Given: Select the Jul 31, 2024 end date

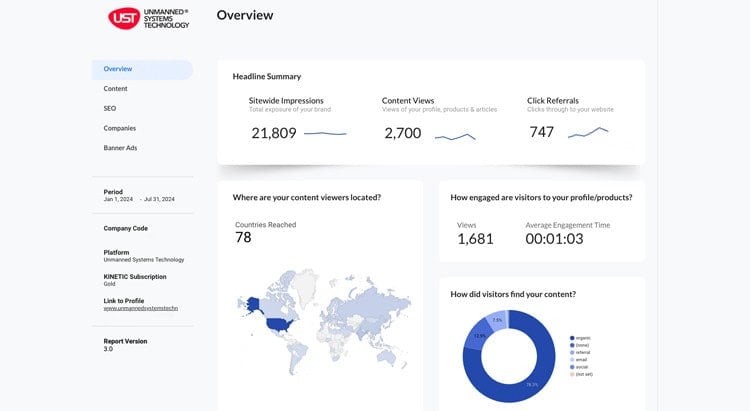Looking at the screenshot, I should [x=159, y=199].
